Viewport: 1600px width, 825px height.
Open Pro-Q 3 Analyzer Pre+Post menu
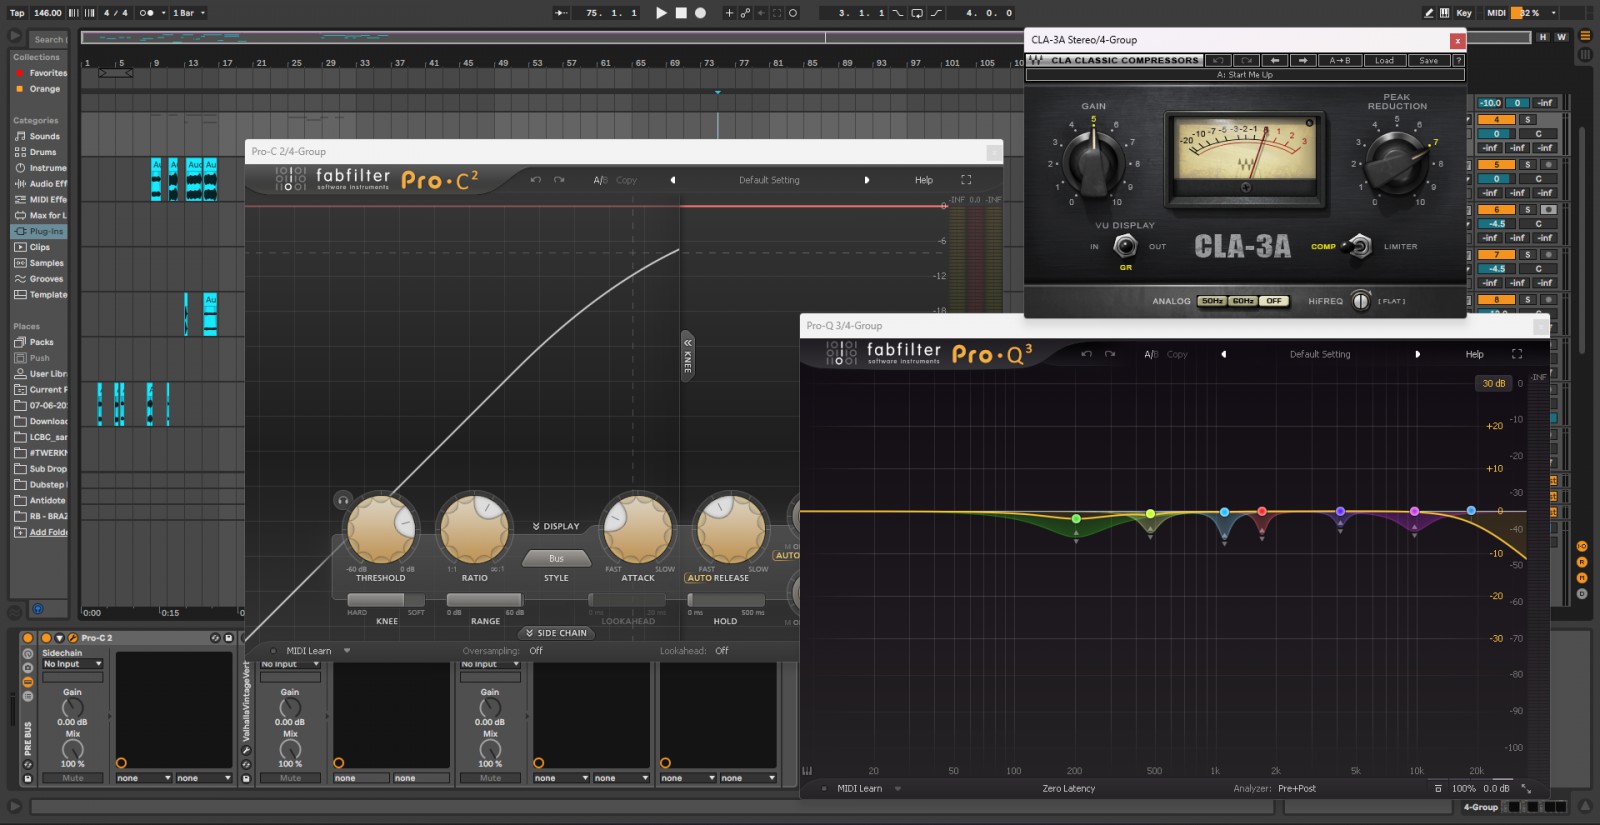coord(1297,789)
